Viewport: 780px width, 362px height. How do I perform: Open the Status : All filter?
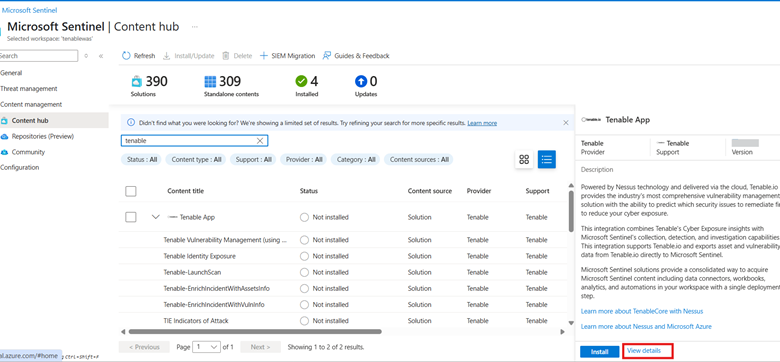click(x=142, y=160)
